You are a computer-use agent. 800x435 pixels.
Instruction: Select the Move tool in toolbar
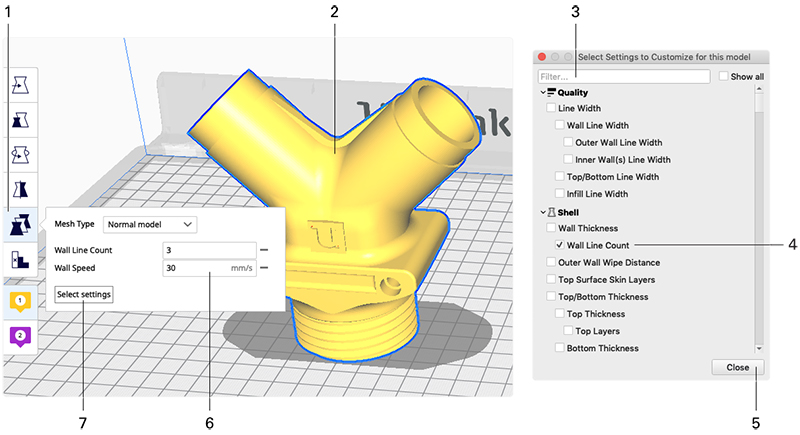click(20, 87)
